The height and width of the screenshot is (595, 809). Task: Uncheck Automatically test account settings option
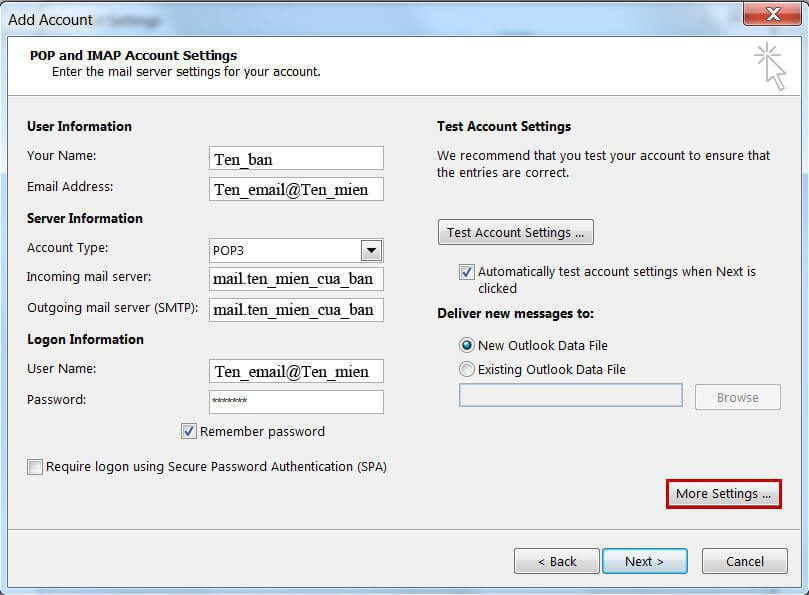[x=466, y=272]
